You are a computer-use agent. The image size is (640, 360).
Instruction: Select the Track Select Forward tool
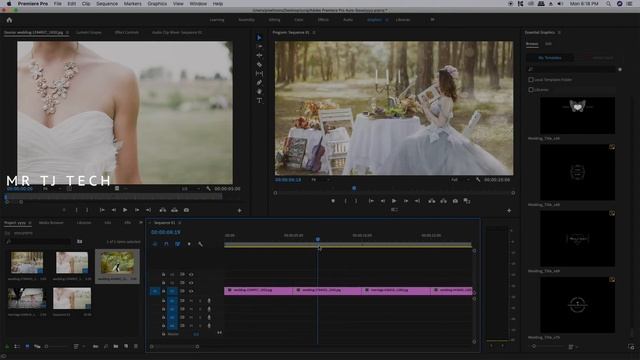[x=259, y=47]
